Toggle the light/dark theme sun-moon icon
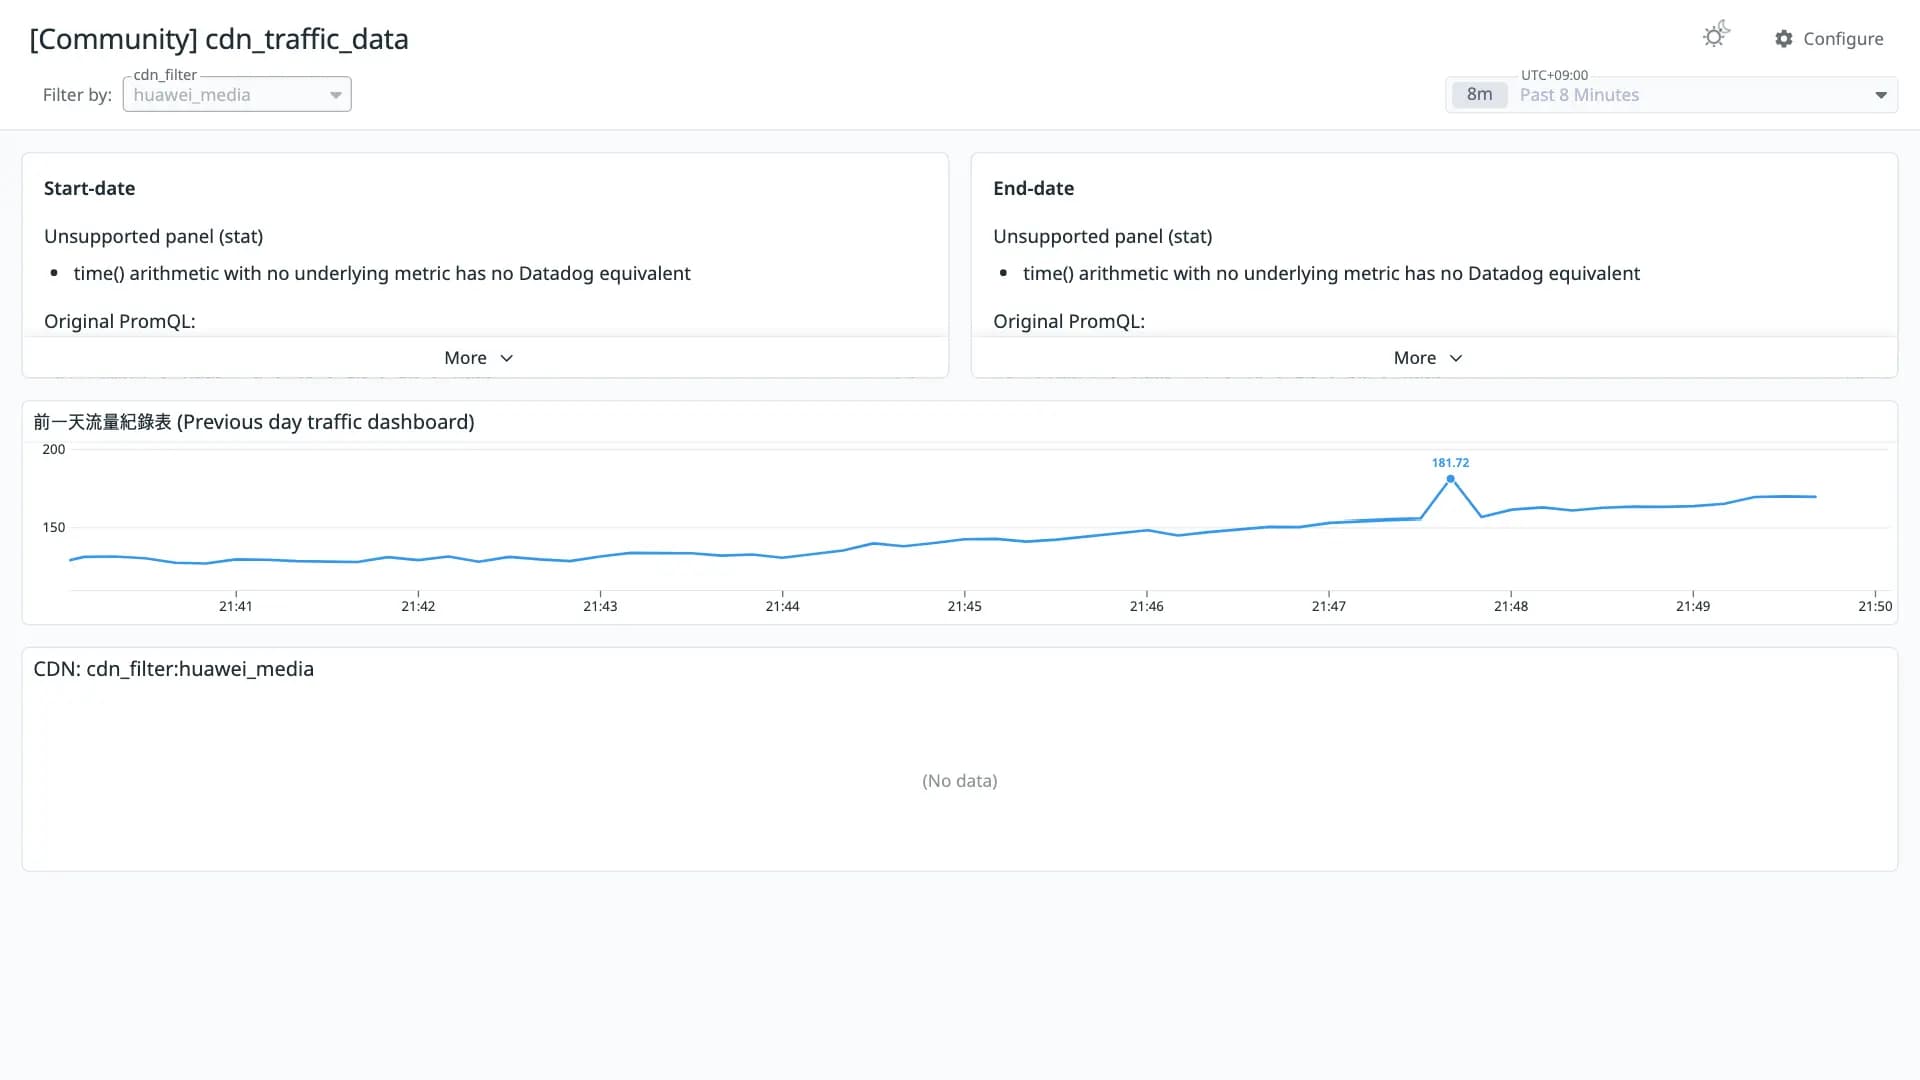Image resolution: width=1920 pixels, height=1080 pixels. (x=1716, y=36)
